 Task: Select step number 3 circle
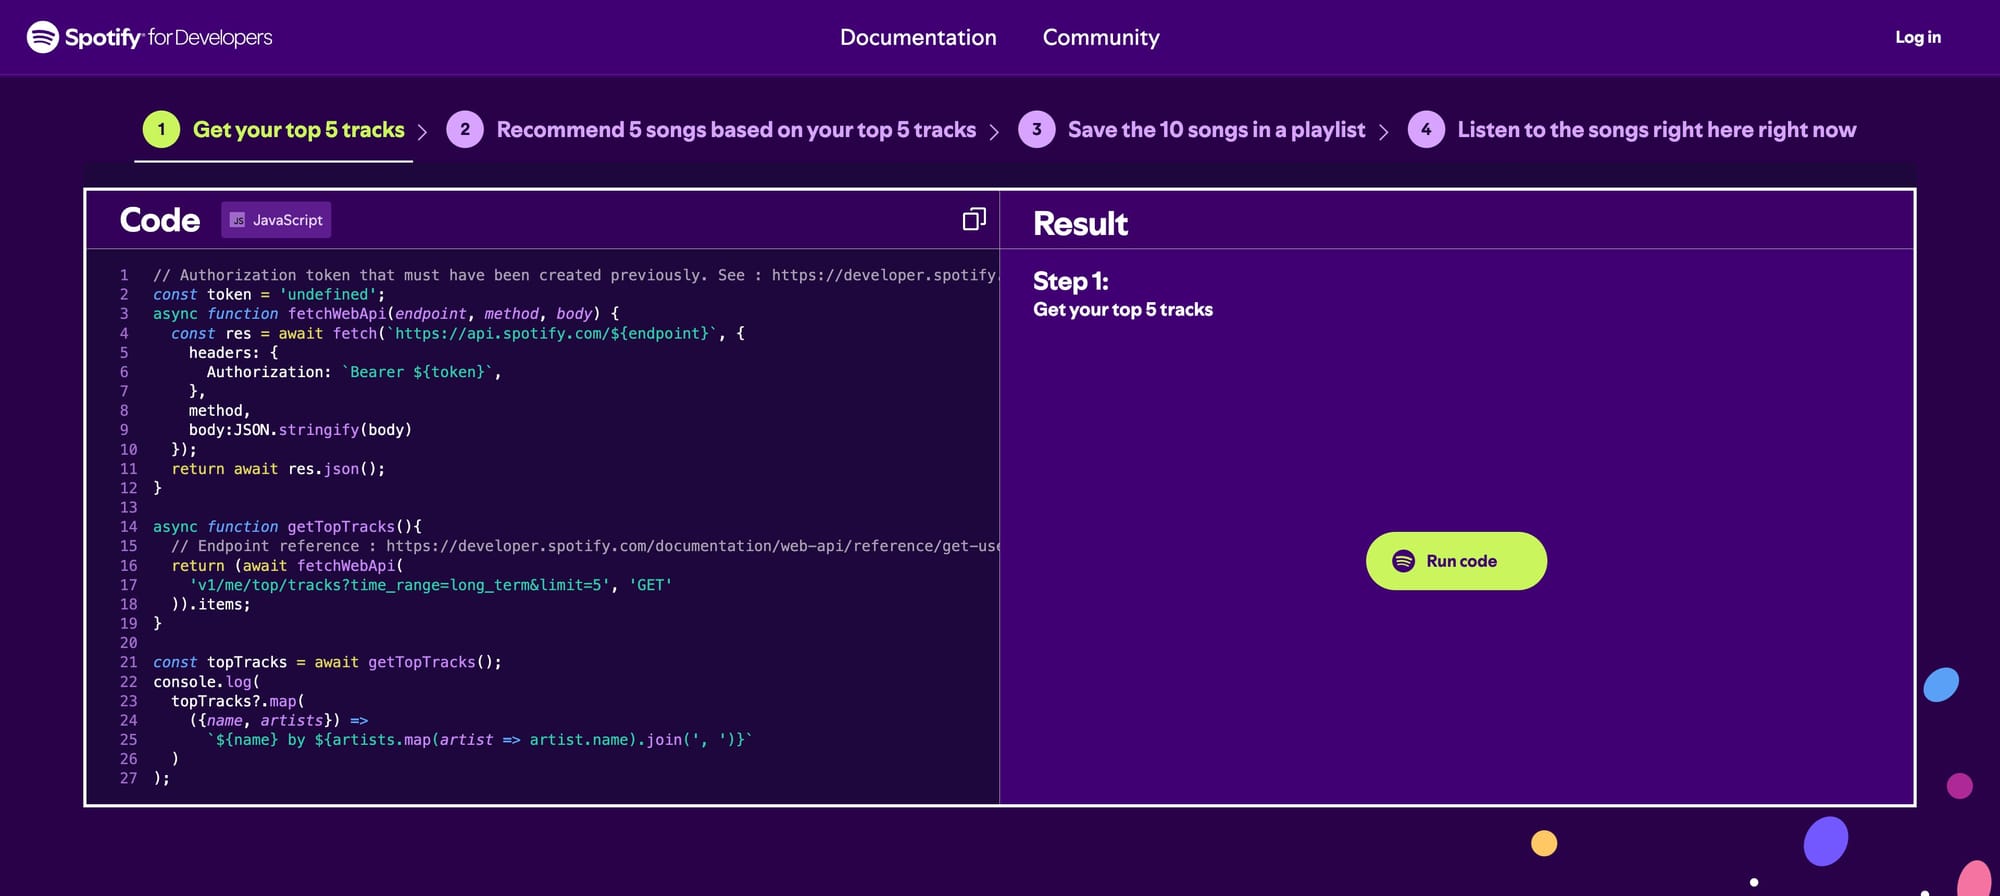click(1037, 129)
